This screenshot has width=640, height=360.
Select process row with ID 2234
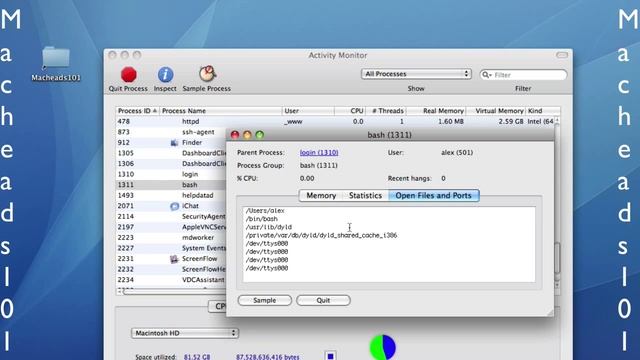(171, 280)
